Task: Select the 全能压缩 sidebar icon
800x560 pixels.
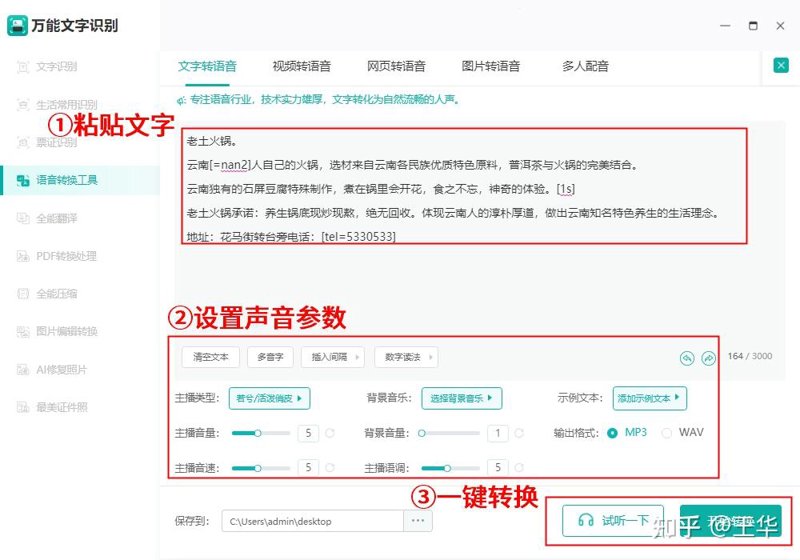Action: pyautogui.click(x=23, y=294)
